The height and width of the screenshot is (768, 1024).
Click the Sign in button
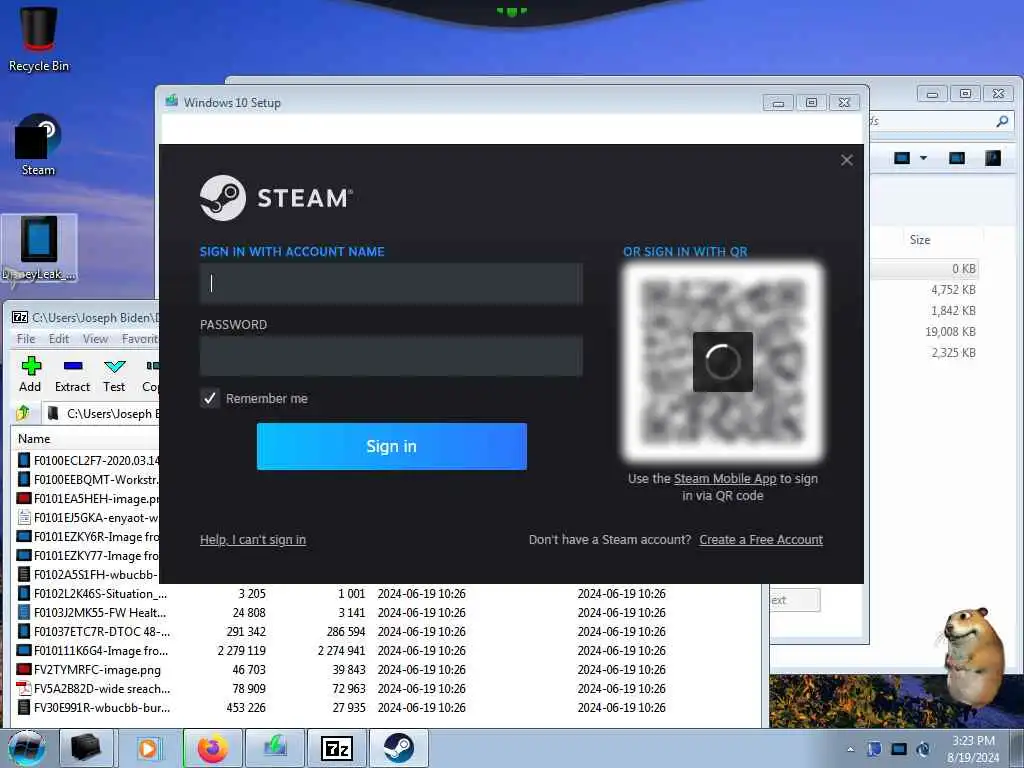392,446
